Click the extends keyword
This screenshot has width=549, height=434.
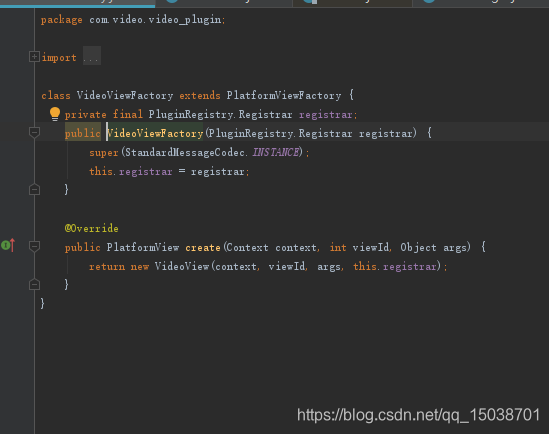pyautogui.click(x=200, y=95)
